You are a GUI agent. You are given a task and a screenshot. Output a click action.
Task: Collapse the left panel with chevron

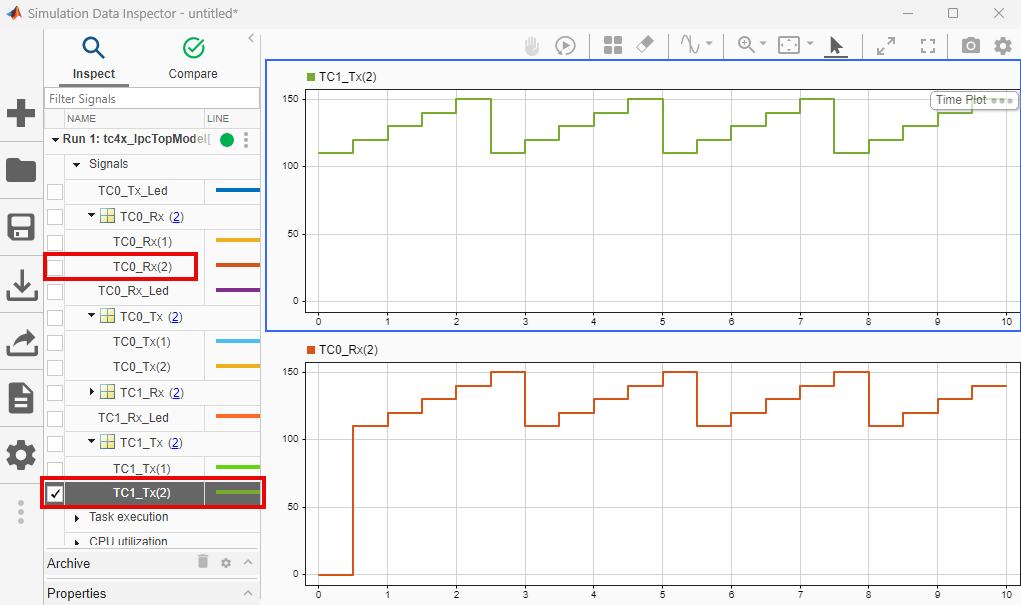pos(251,38)
